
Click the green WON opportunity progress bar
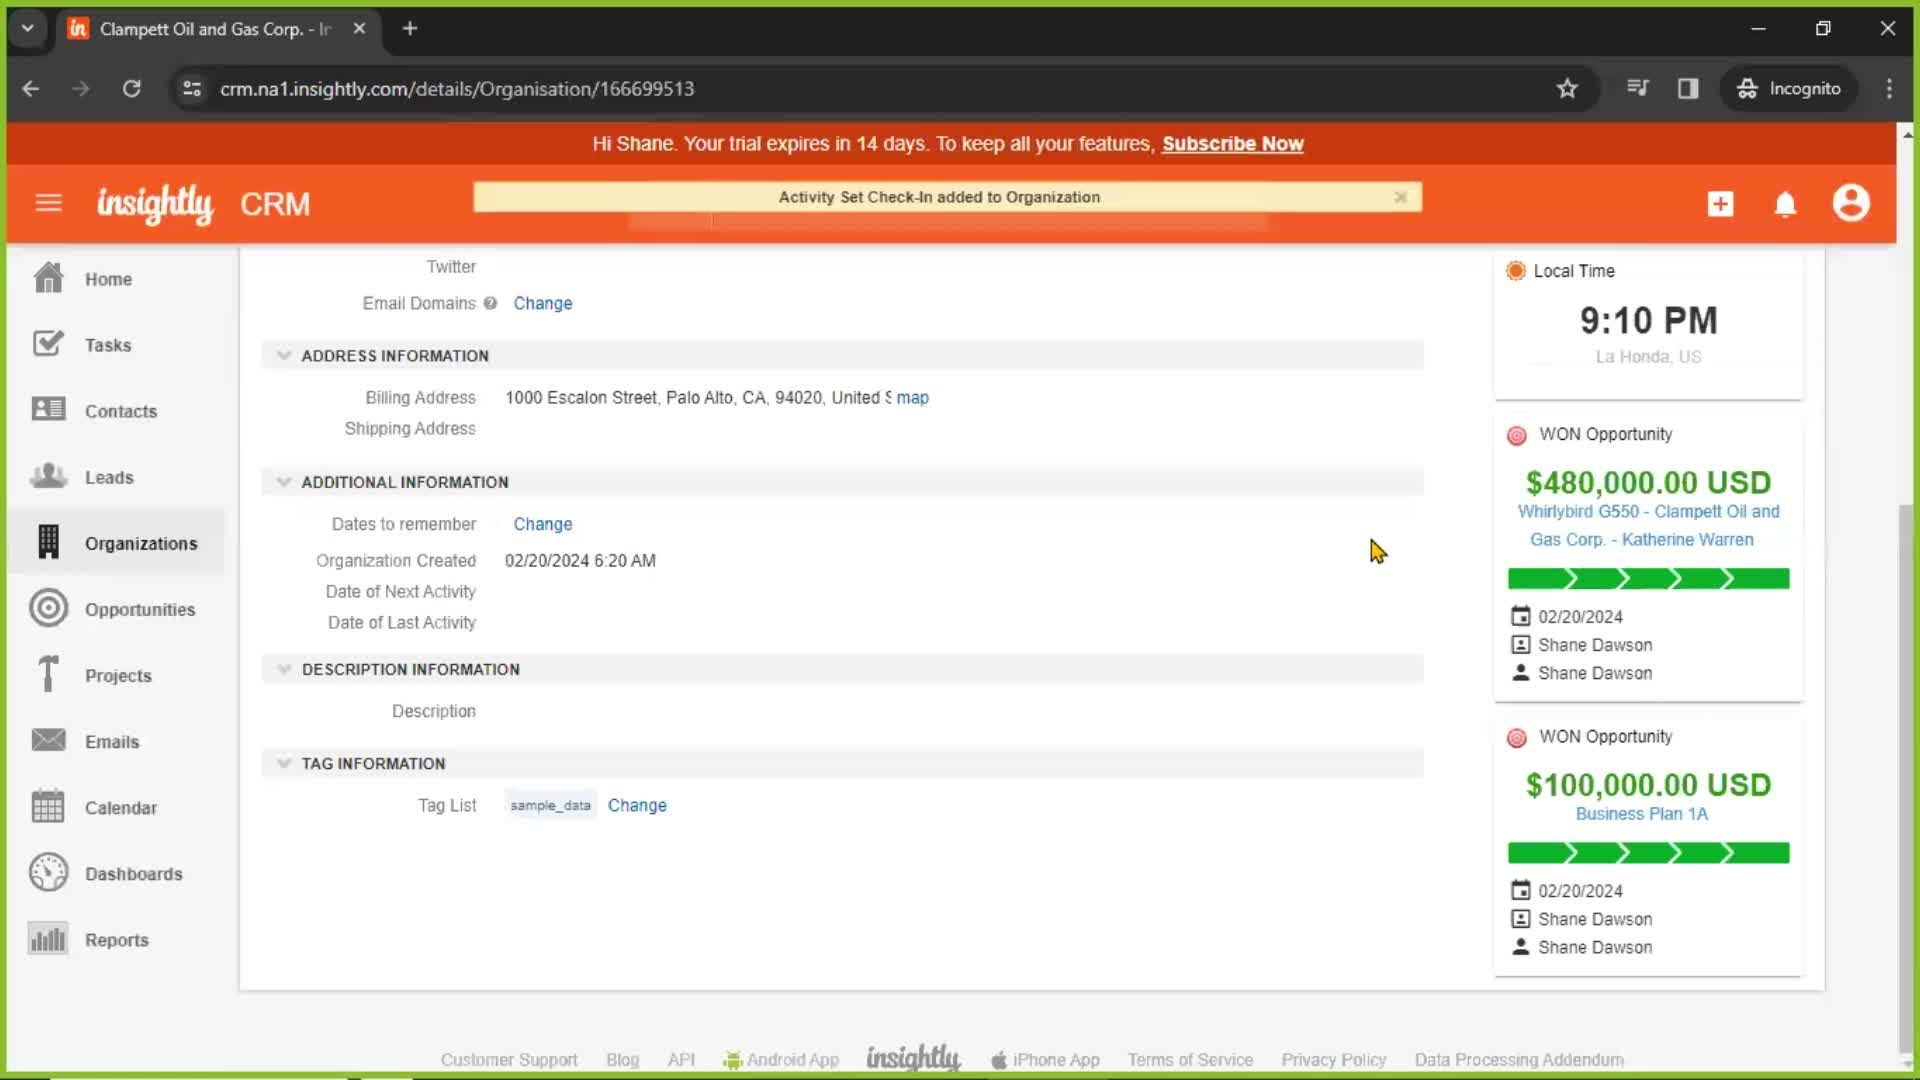pos(1648,579)
